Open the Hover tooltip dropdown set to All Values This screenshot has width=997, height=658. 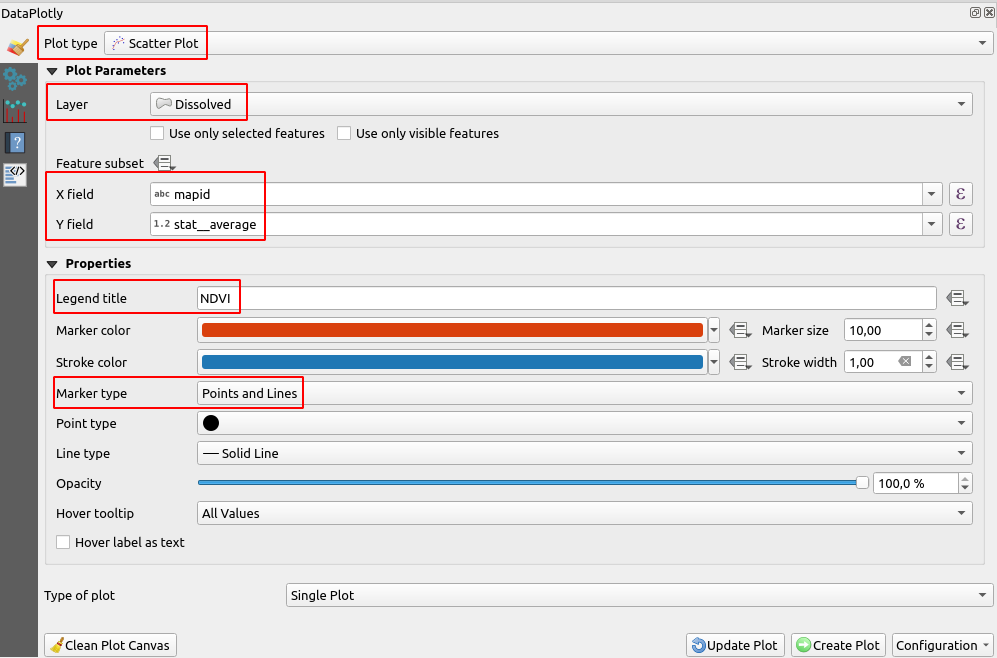[x=960, y=513]
